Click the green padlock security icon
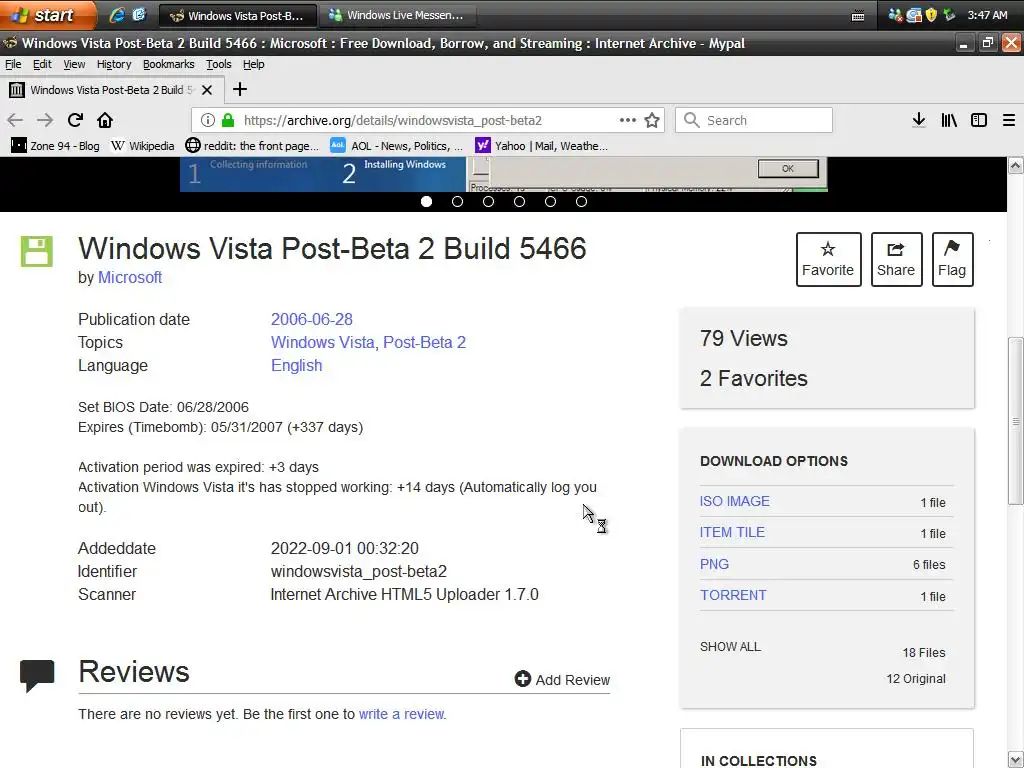 pos(228,120)
